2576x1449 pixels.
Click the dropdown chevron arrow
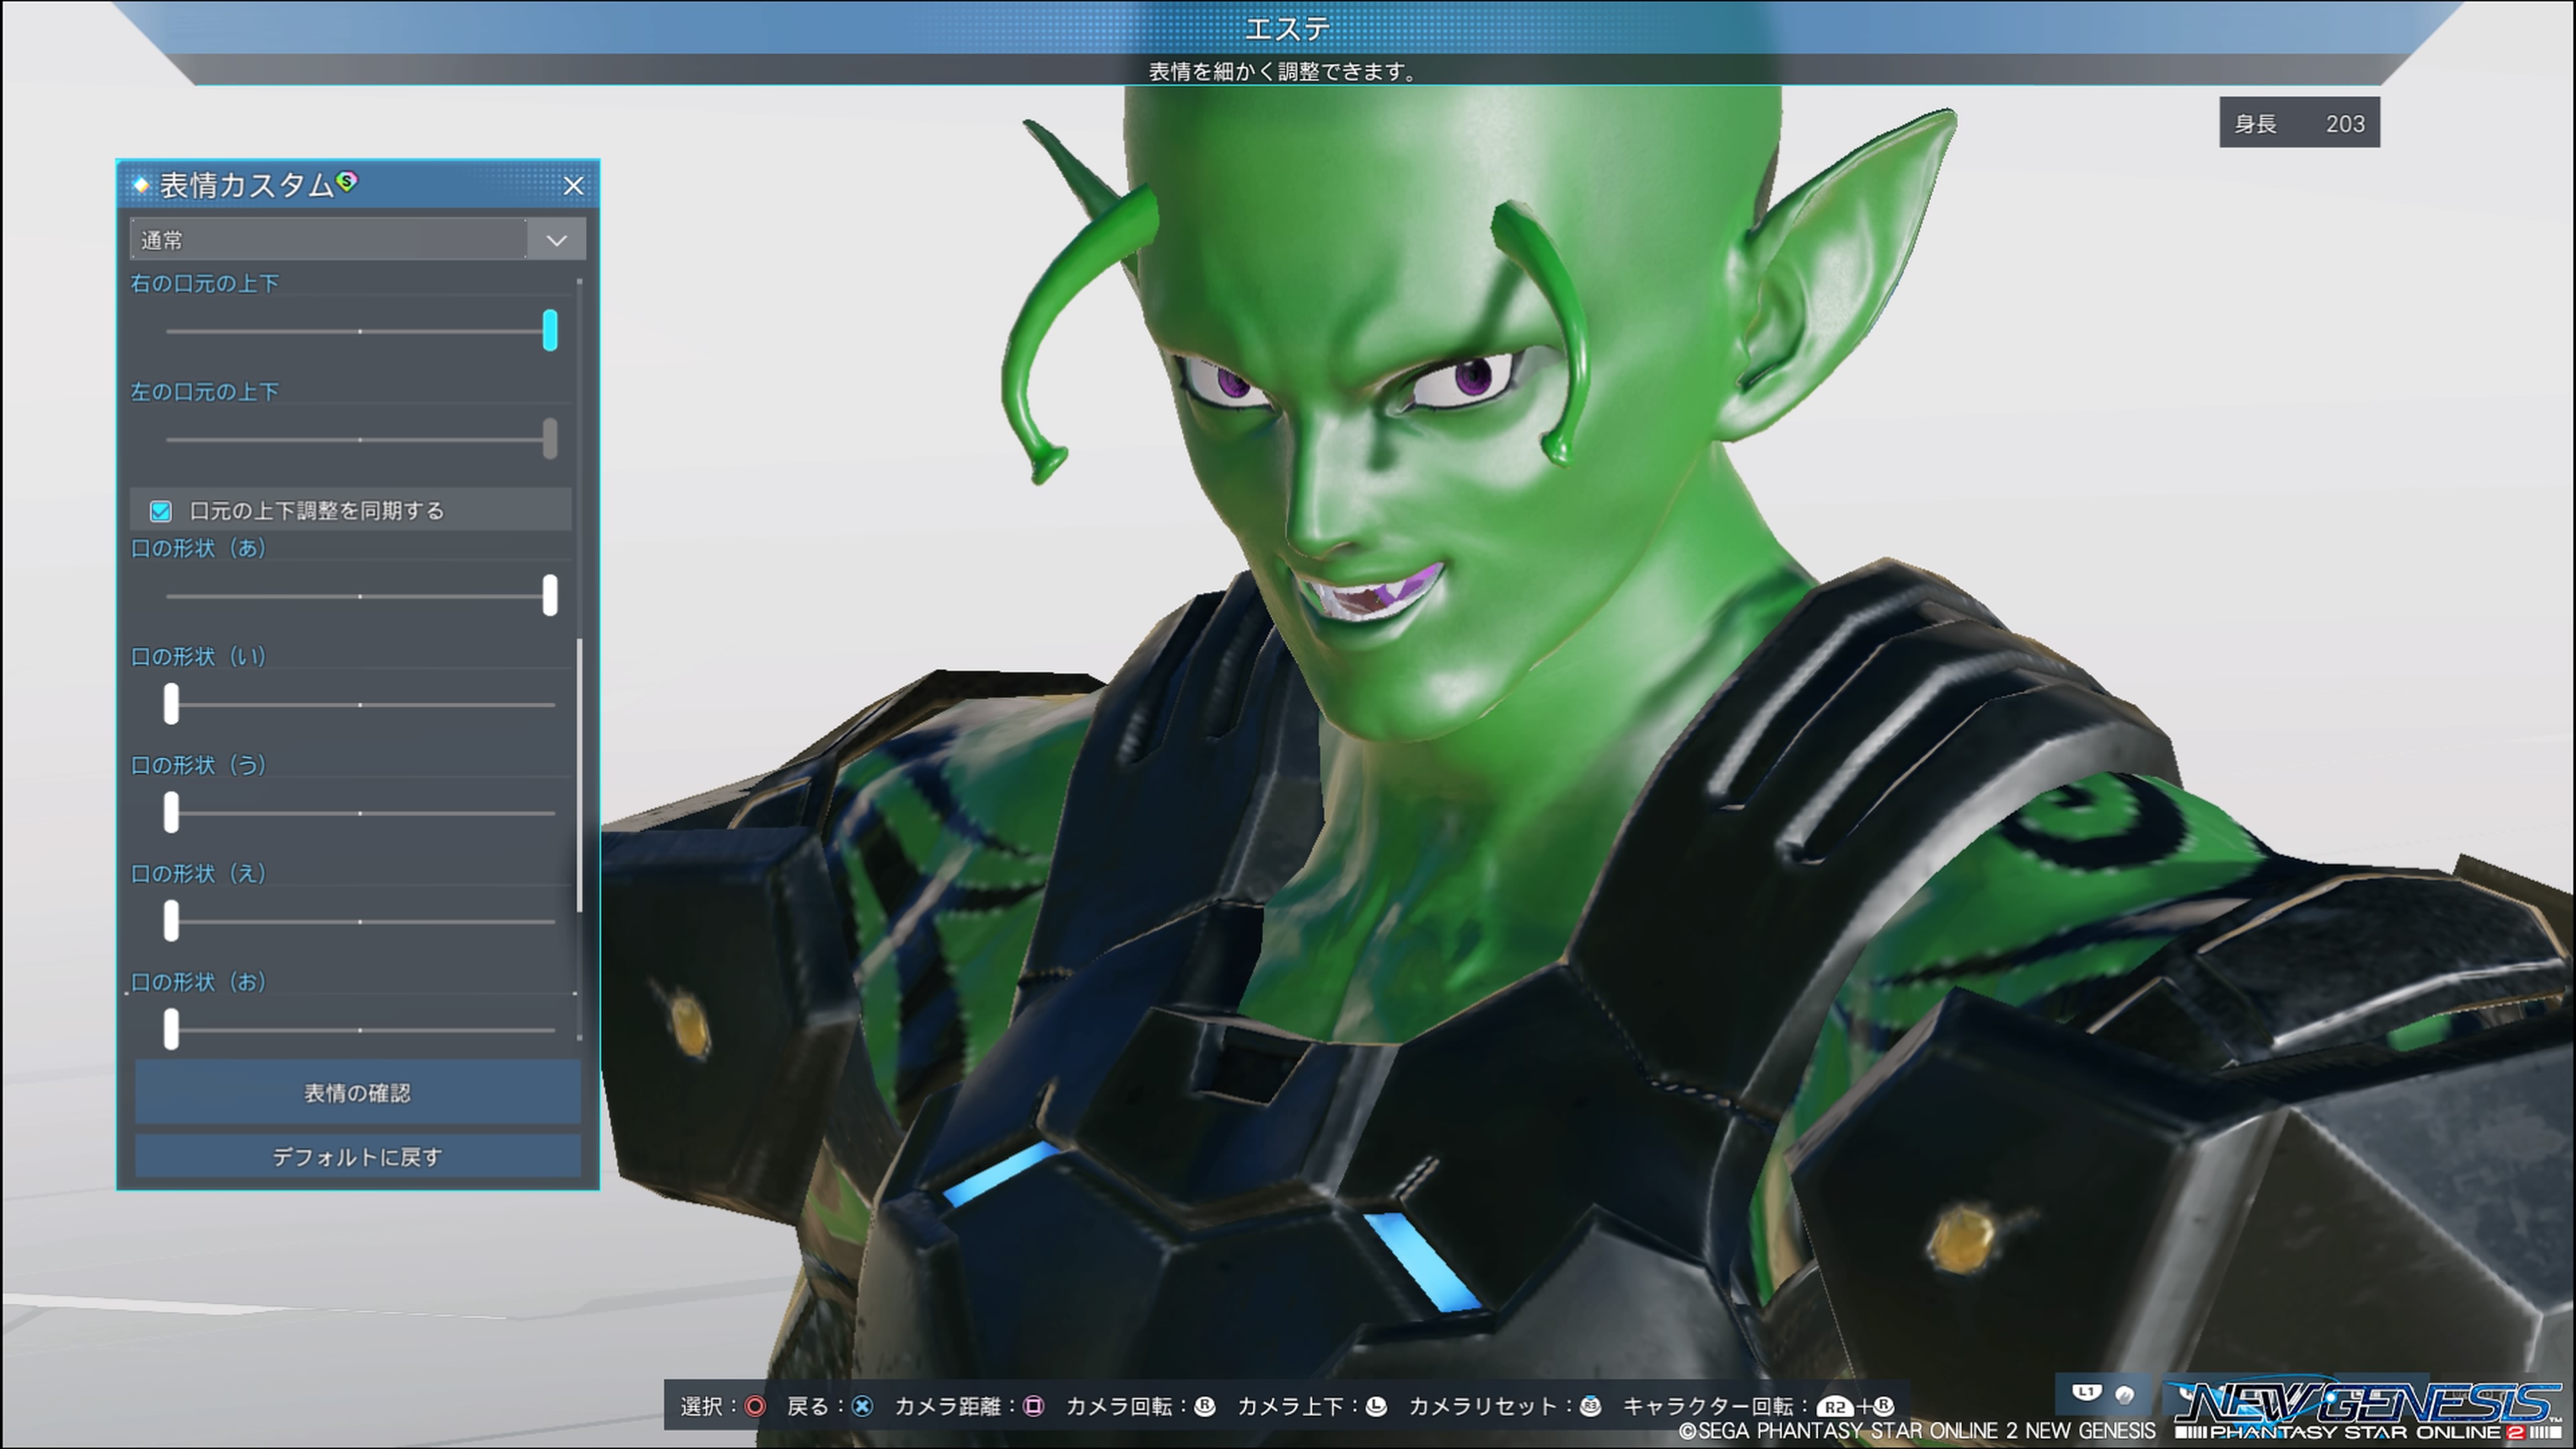pyautogui.click(x=557, y=240)
